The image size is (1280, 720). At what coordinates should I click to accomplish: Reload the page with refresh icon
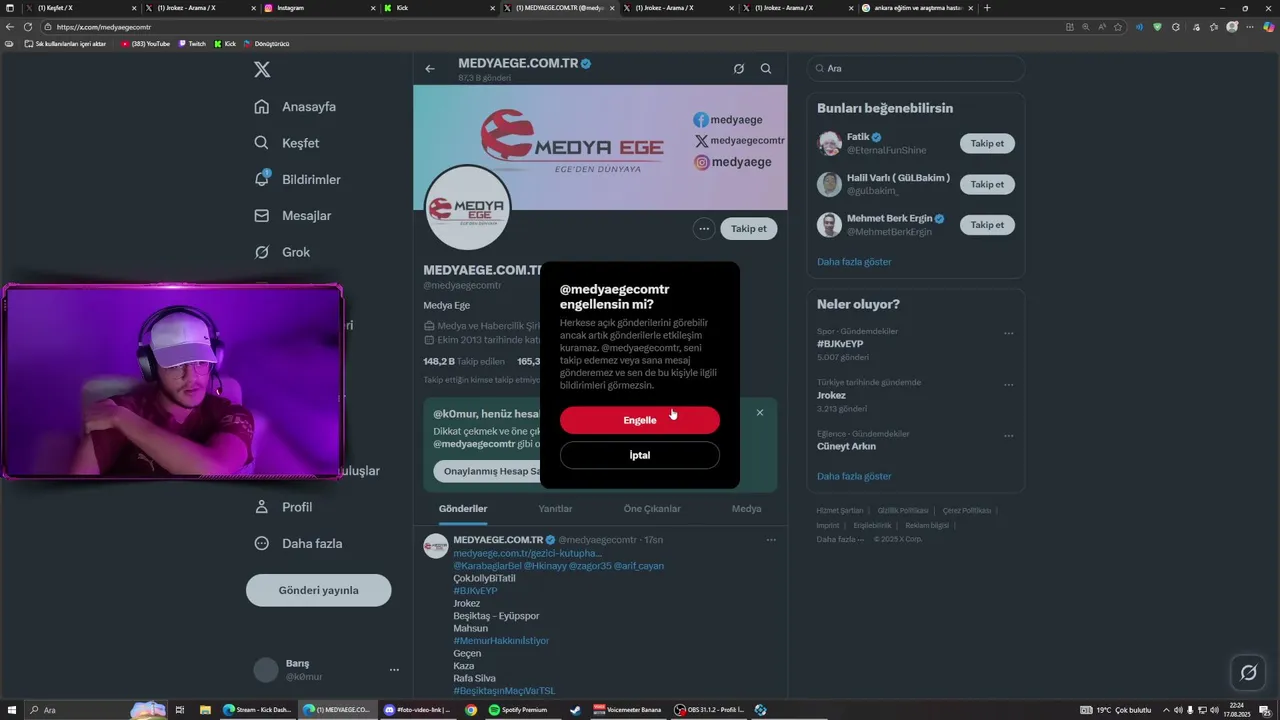click(27, 27)
